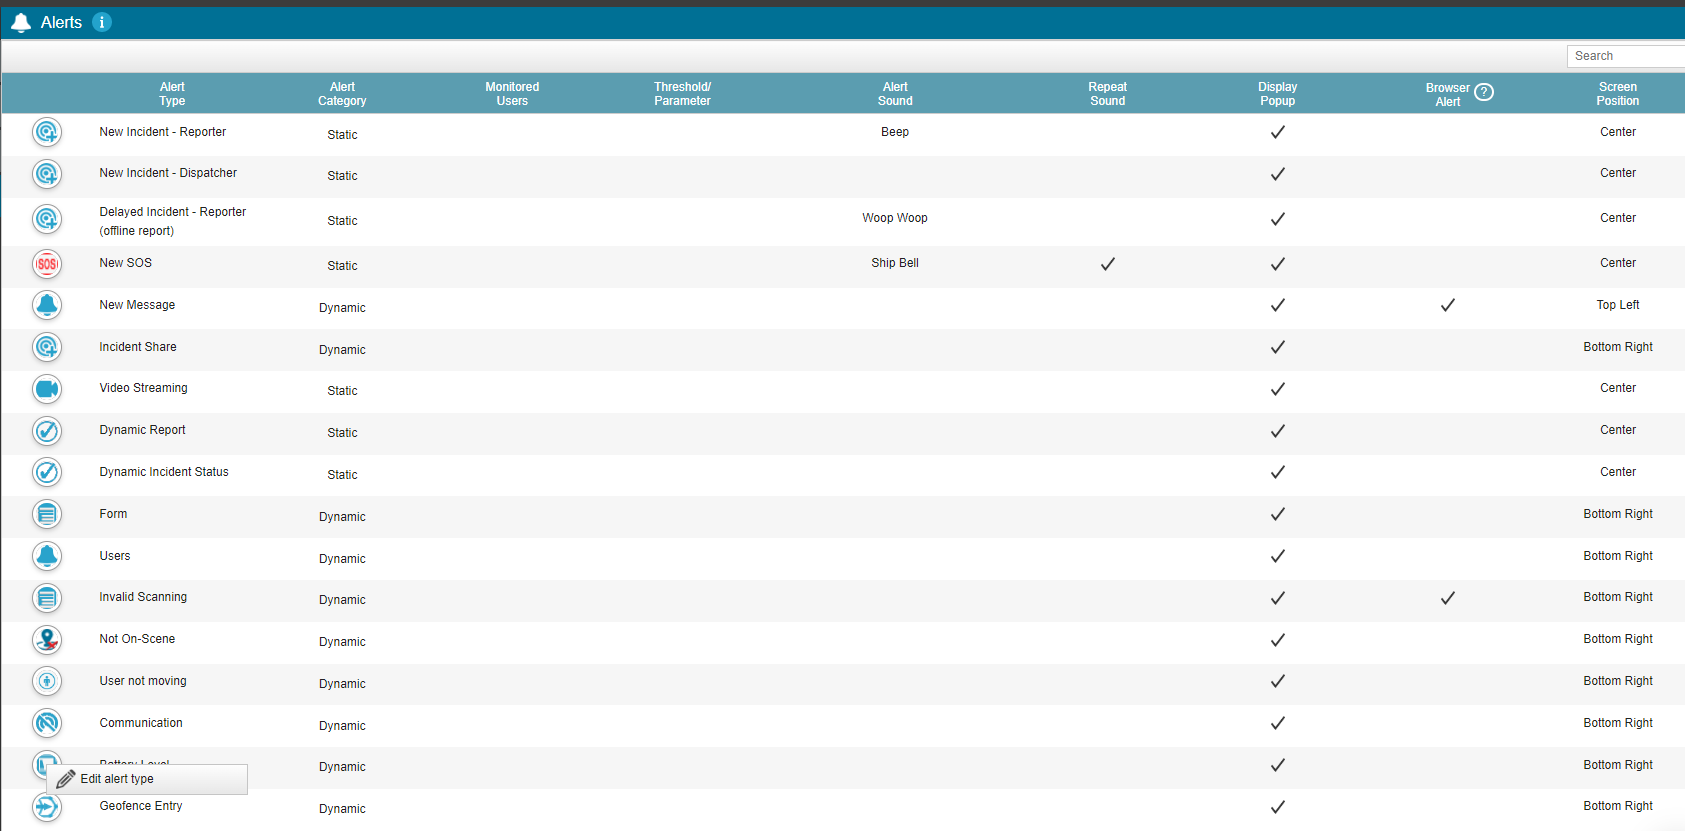This screenshot has height=831, width=1685.
Task: Open the New Incident - Dispatcher row
Action: (x=843, y=174)
